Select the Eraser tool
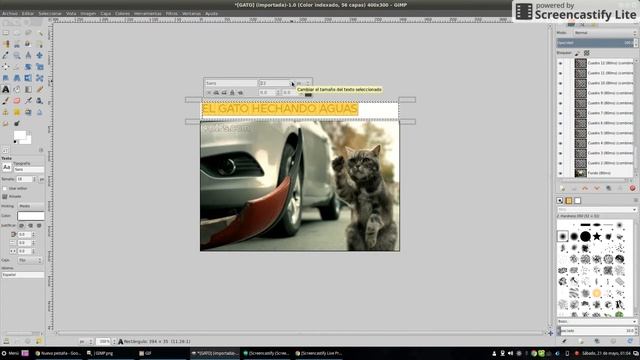 click(x=17, y=100)
